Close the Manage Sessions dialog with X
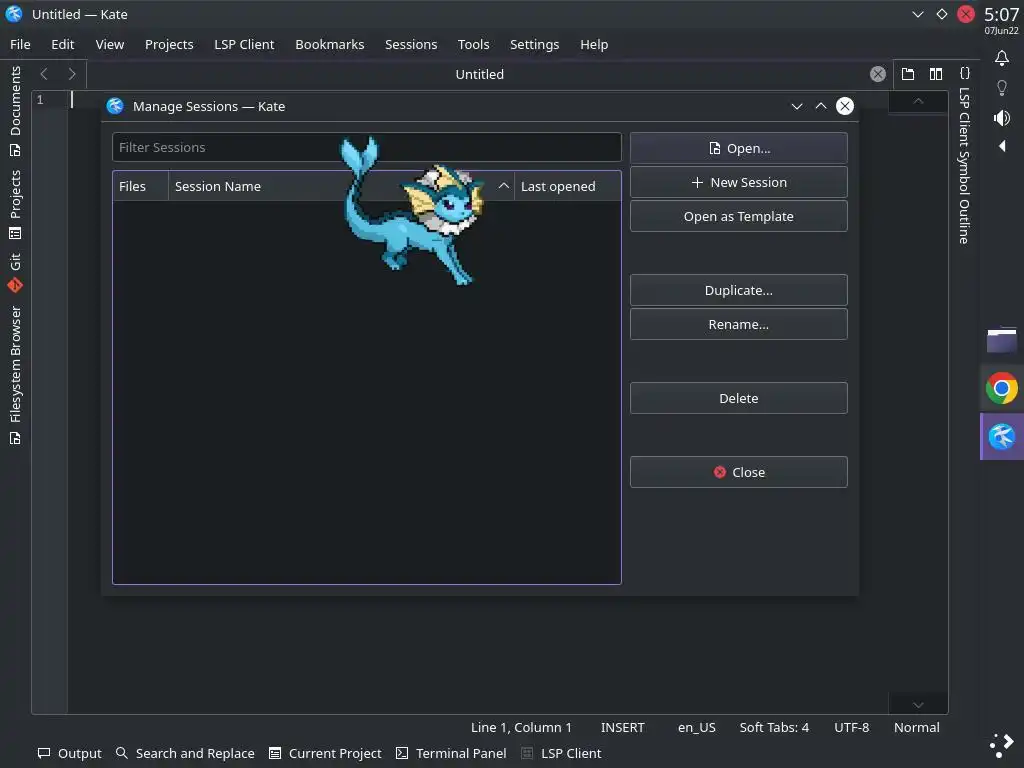Viewport: 1024px width, 768px height. (845, 106)
